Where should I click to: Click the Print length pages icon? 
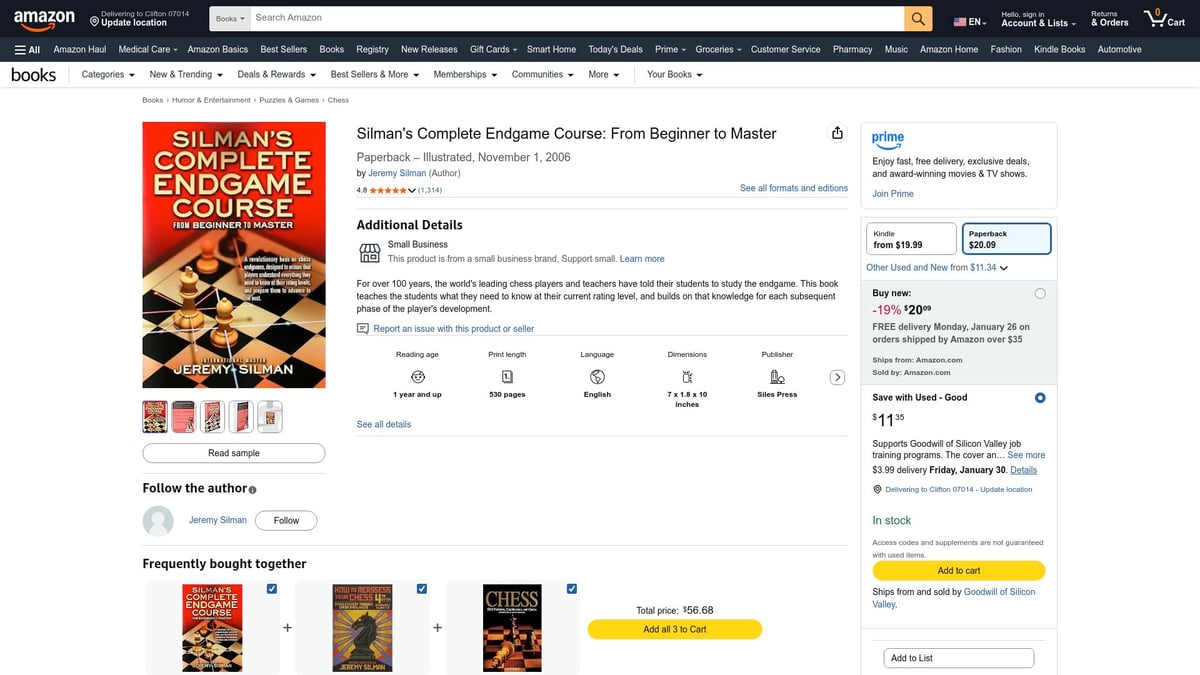coord(507,376)
